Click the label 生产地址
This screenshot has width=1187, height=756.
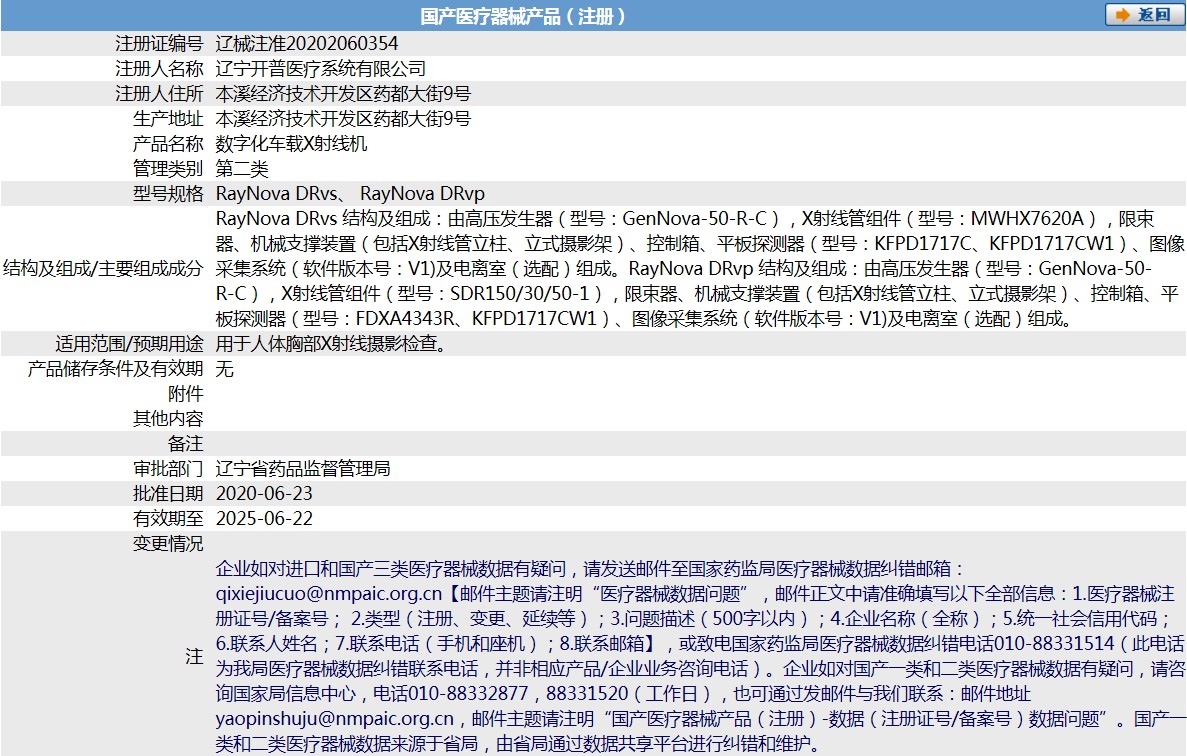168,119
